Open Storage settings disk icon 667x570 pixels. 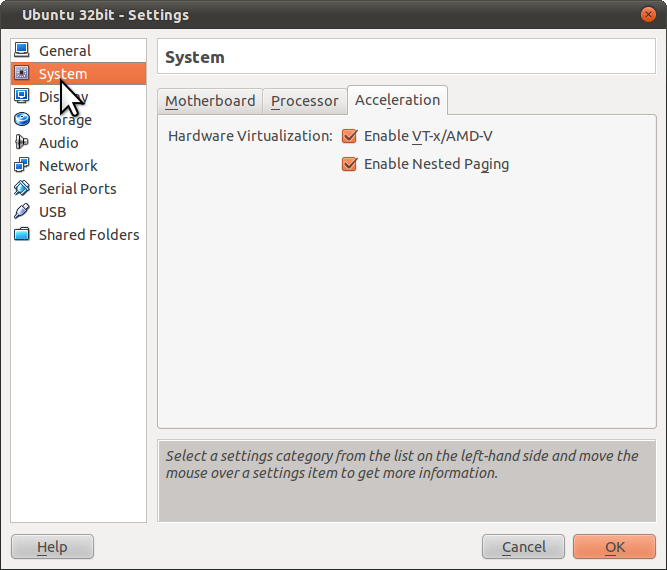(22, 119)
